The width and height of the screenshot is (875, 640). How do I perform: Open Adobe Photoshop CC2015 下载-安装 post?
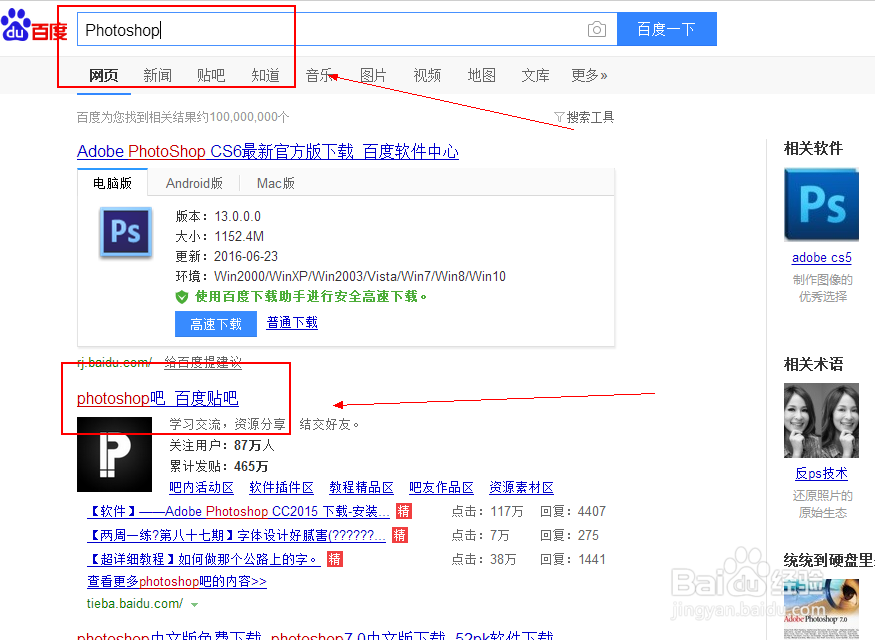pyautogui.click(x=238, y=511)
